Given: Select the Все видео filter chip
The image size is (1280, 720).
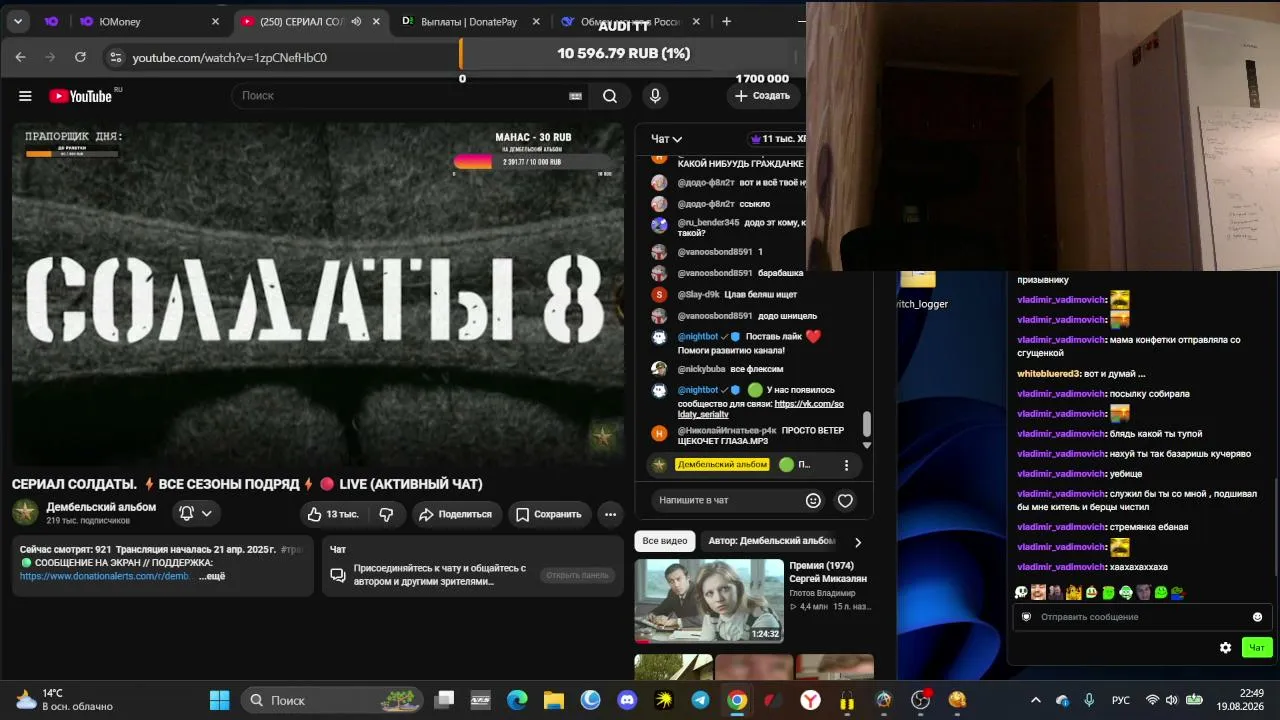Looking at the screenshot, I should (665, 541).
